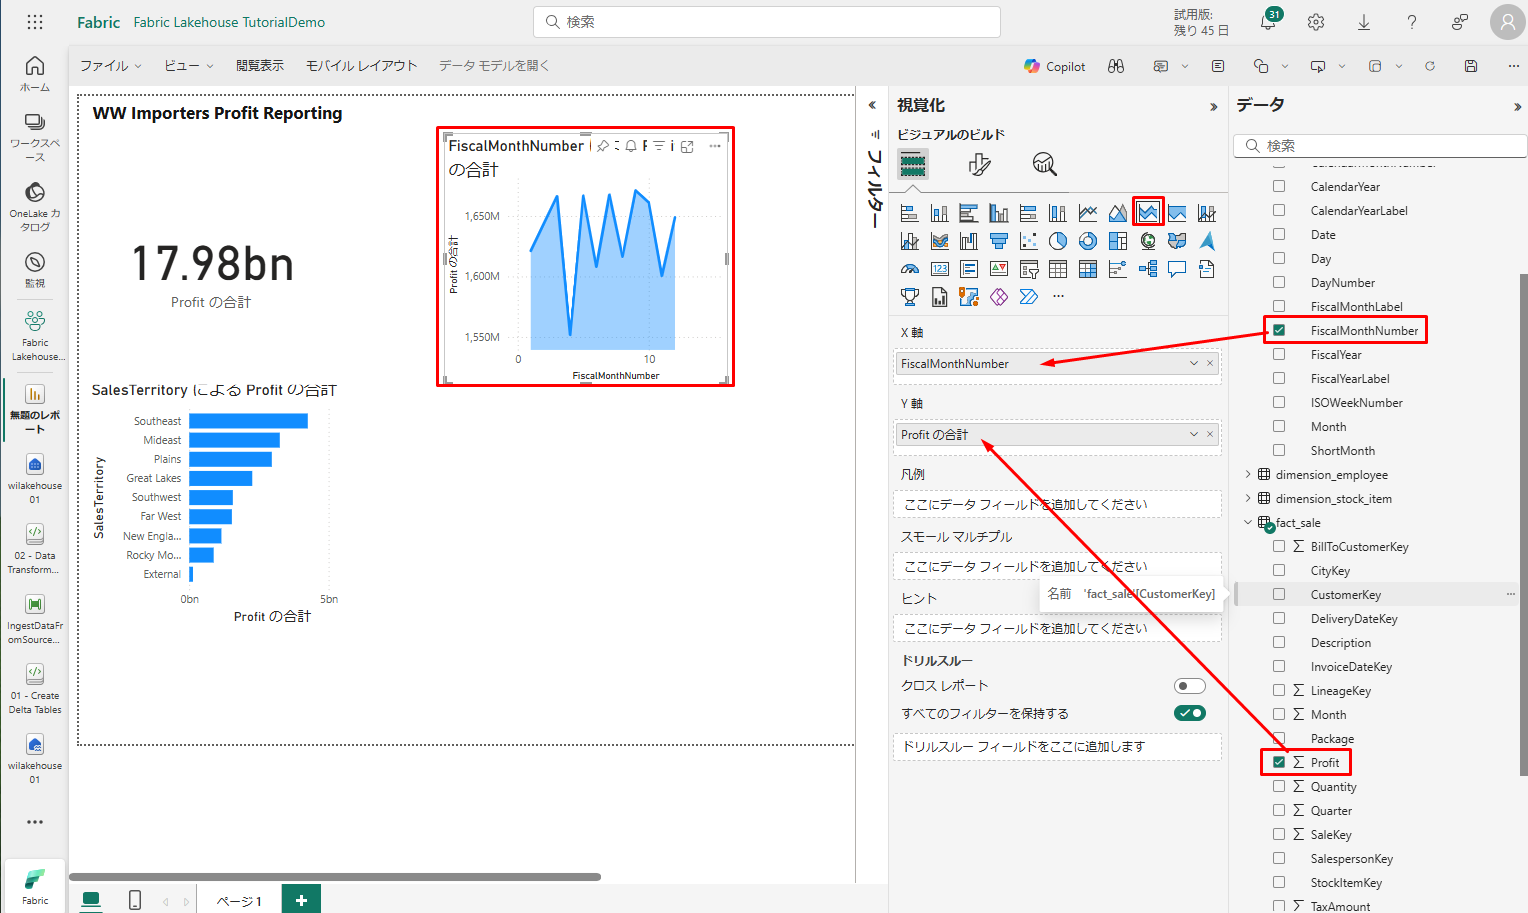Open the View menu

click(x=188, y=66)
